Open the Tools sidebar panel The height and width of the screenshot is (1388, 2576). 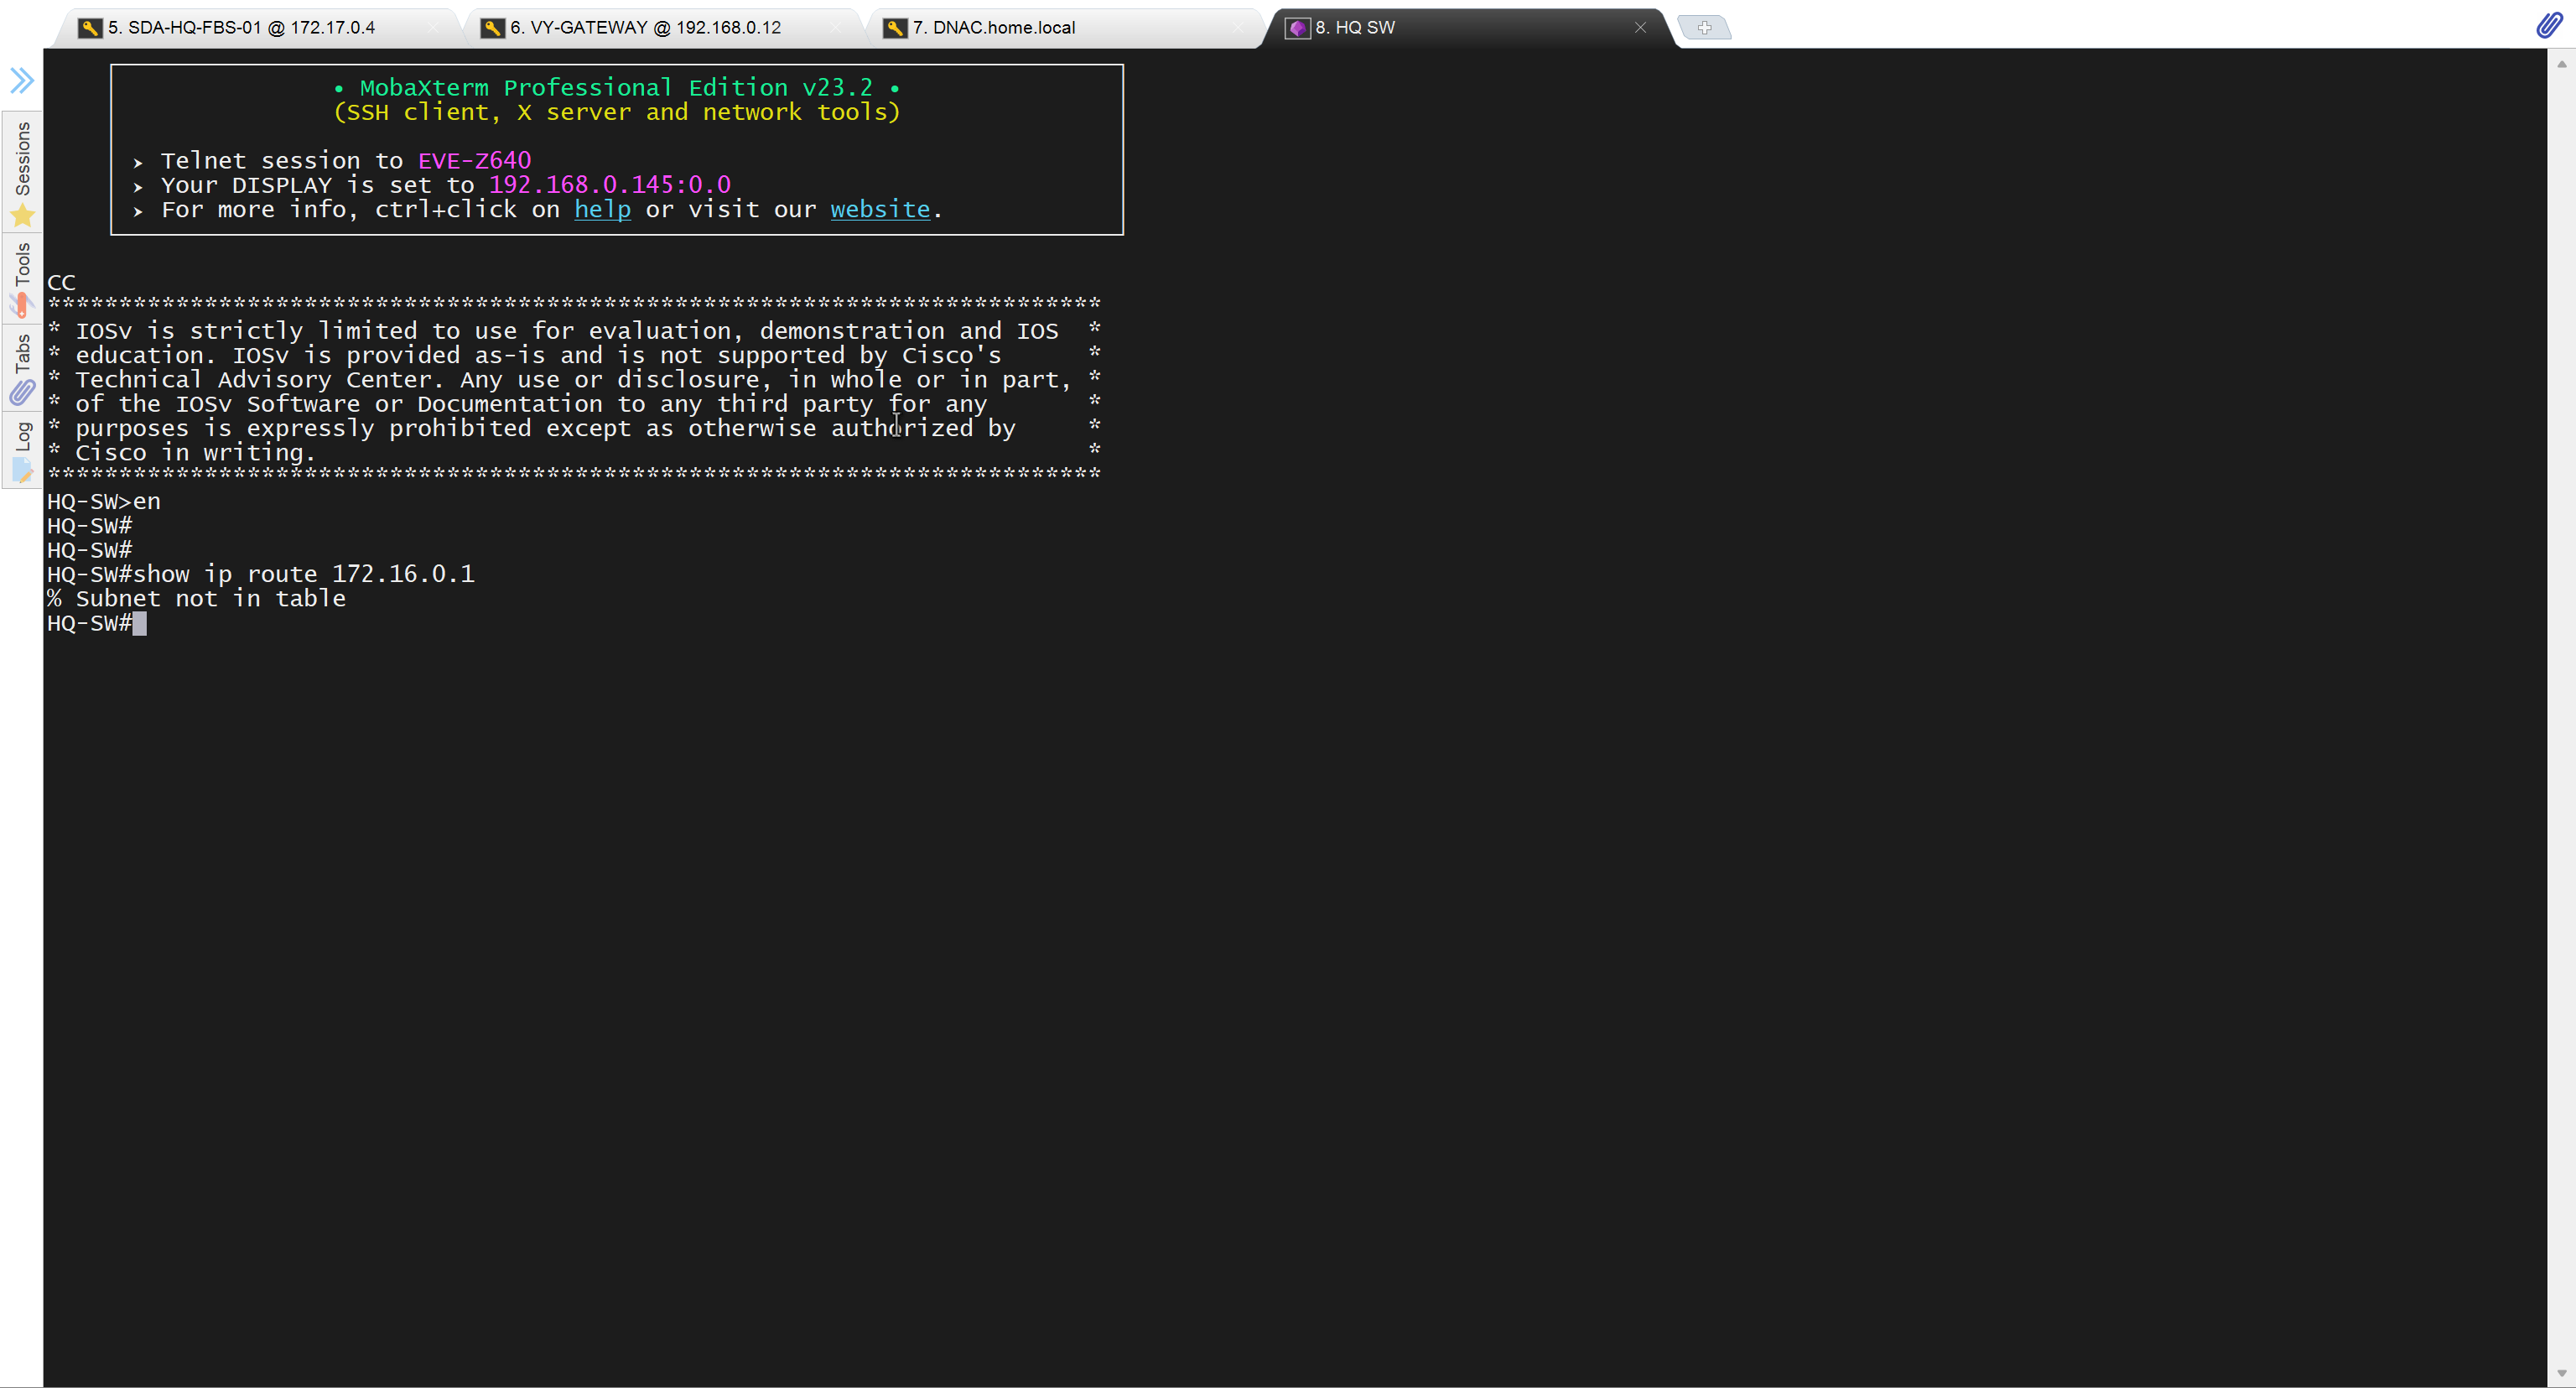pyautogui.click(x=22, y=279)
